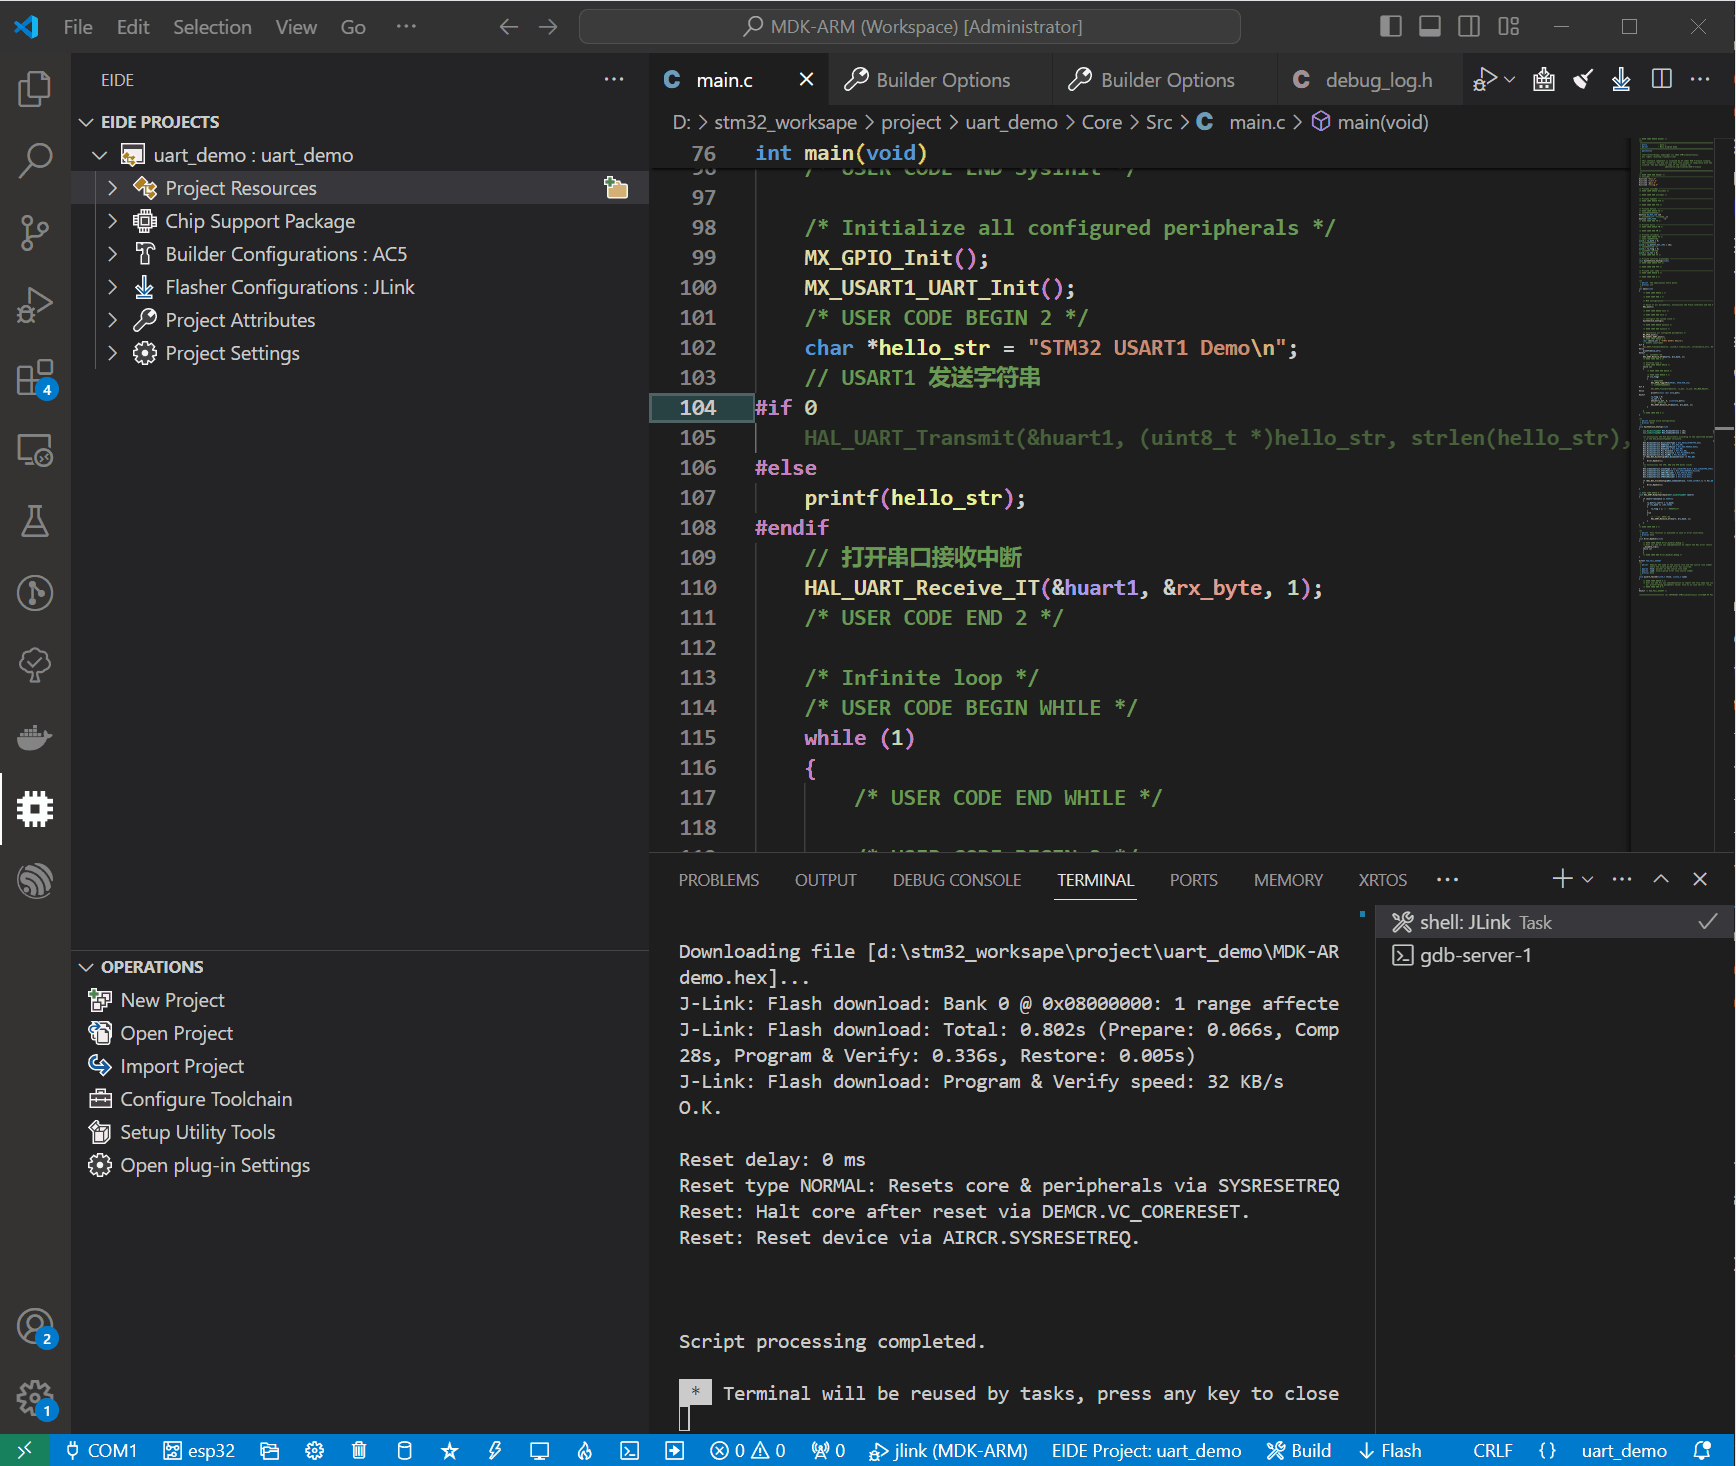Viewport: 1736px width, 1466px height.
Task: Click the Build icon in the editor toolbar
Action: 1544,80
